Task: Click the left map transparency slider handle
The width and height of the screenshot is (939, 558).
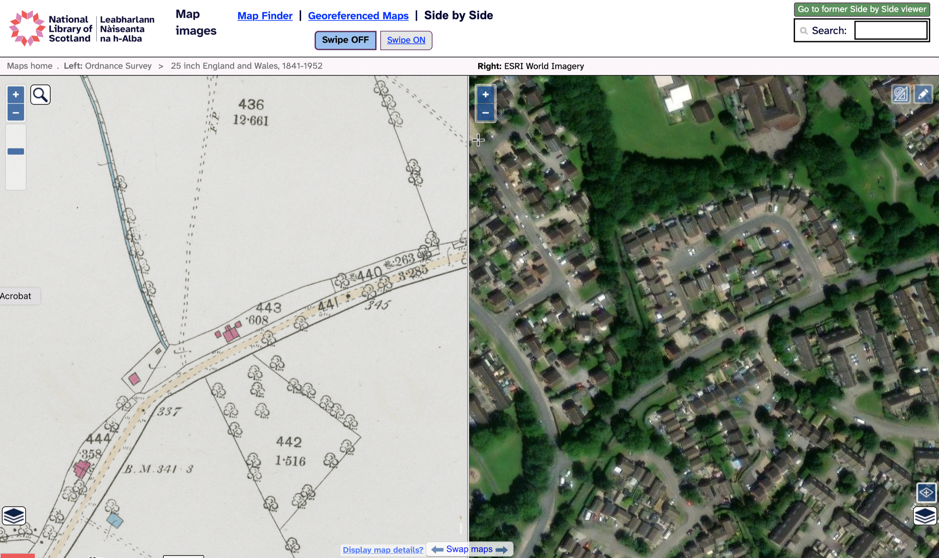Action: (x=16, y=151)
